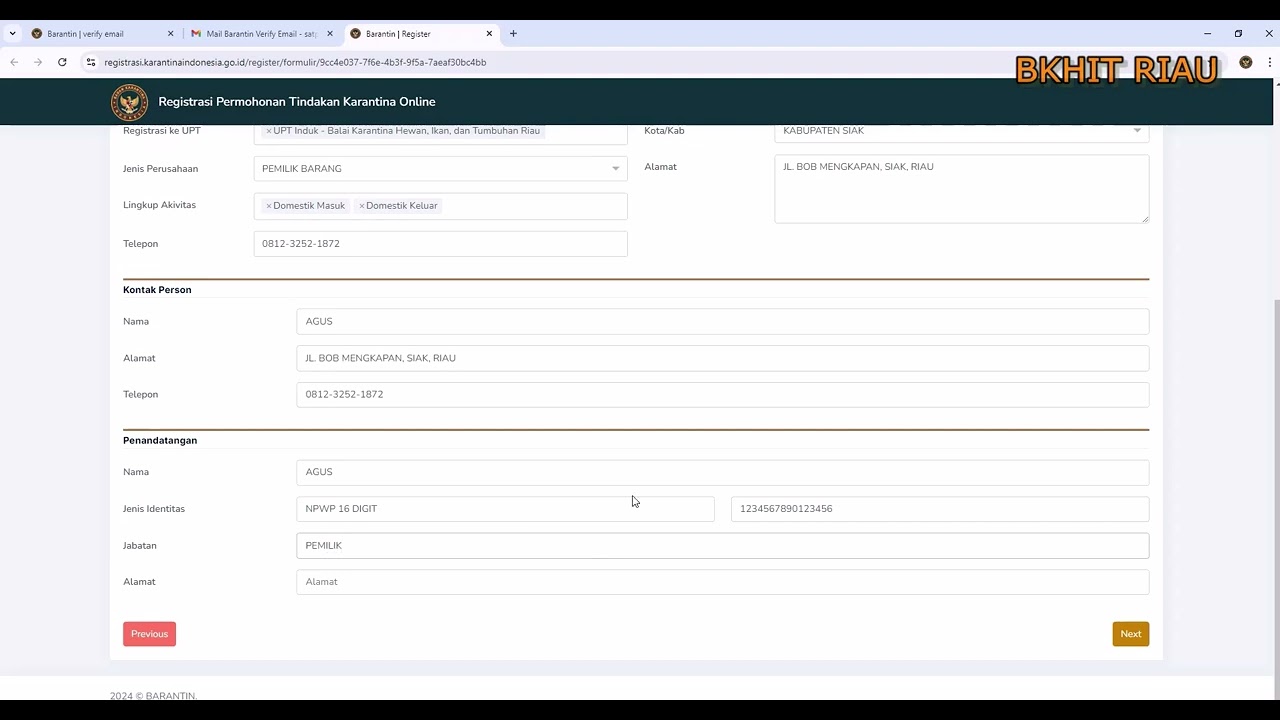Click the Lingkup Aktivitas multiselect field
This screenshot has width=1280, height=720.
(x=440, y=206)
